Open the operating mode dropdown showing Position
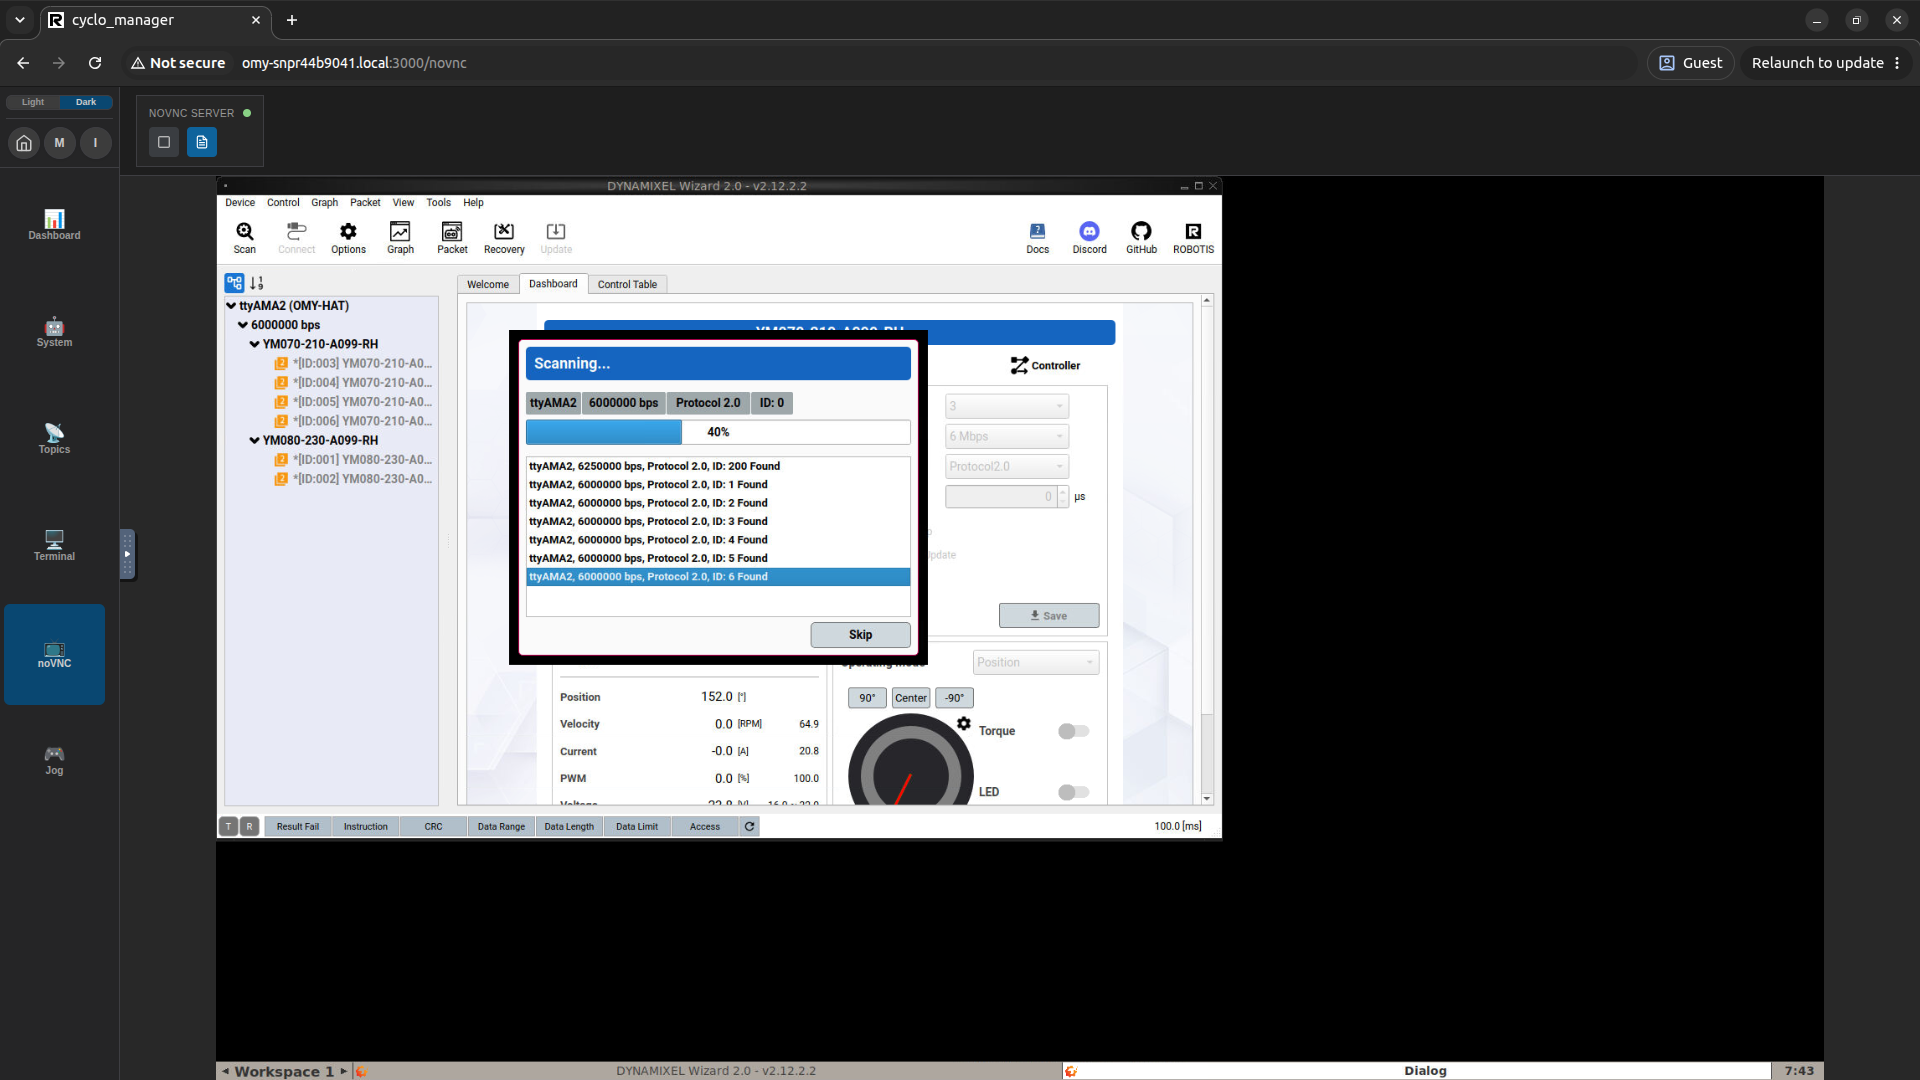 pyautogui.click(x=1036, y=662)
